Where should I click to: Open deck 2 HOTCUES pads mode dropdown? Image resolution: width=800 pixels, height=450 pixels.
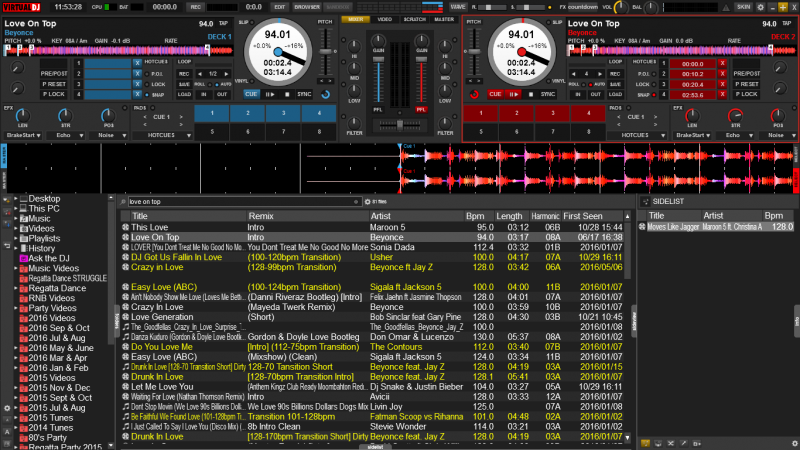point(637,135)
